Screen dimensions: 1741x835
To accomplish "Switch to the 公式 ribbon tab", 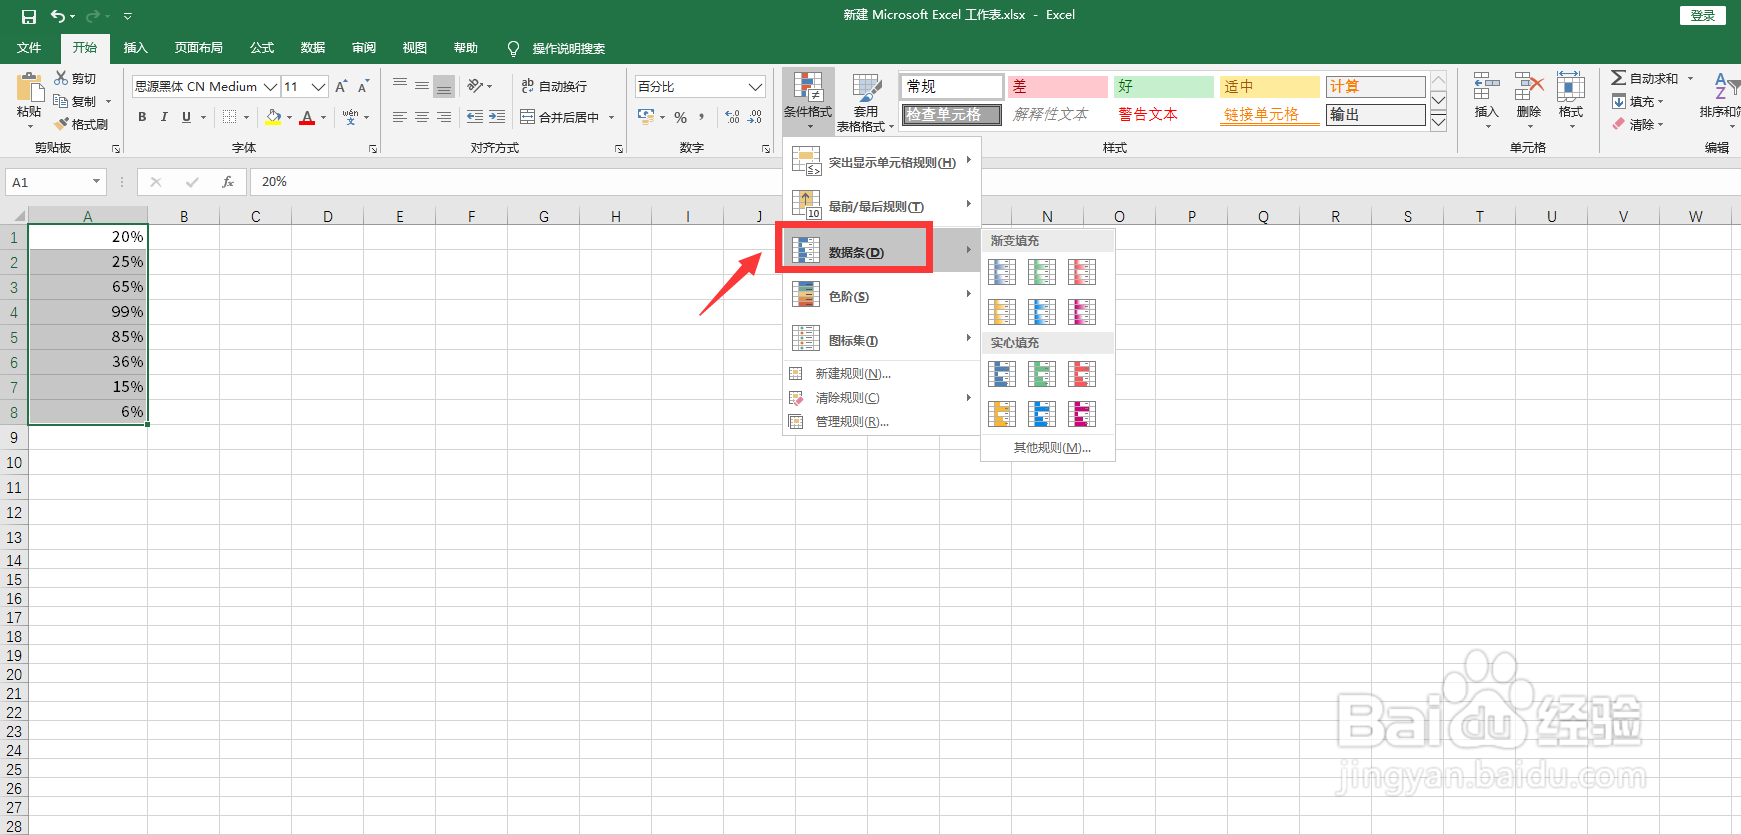I will tap(262, 48).
